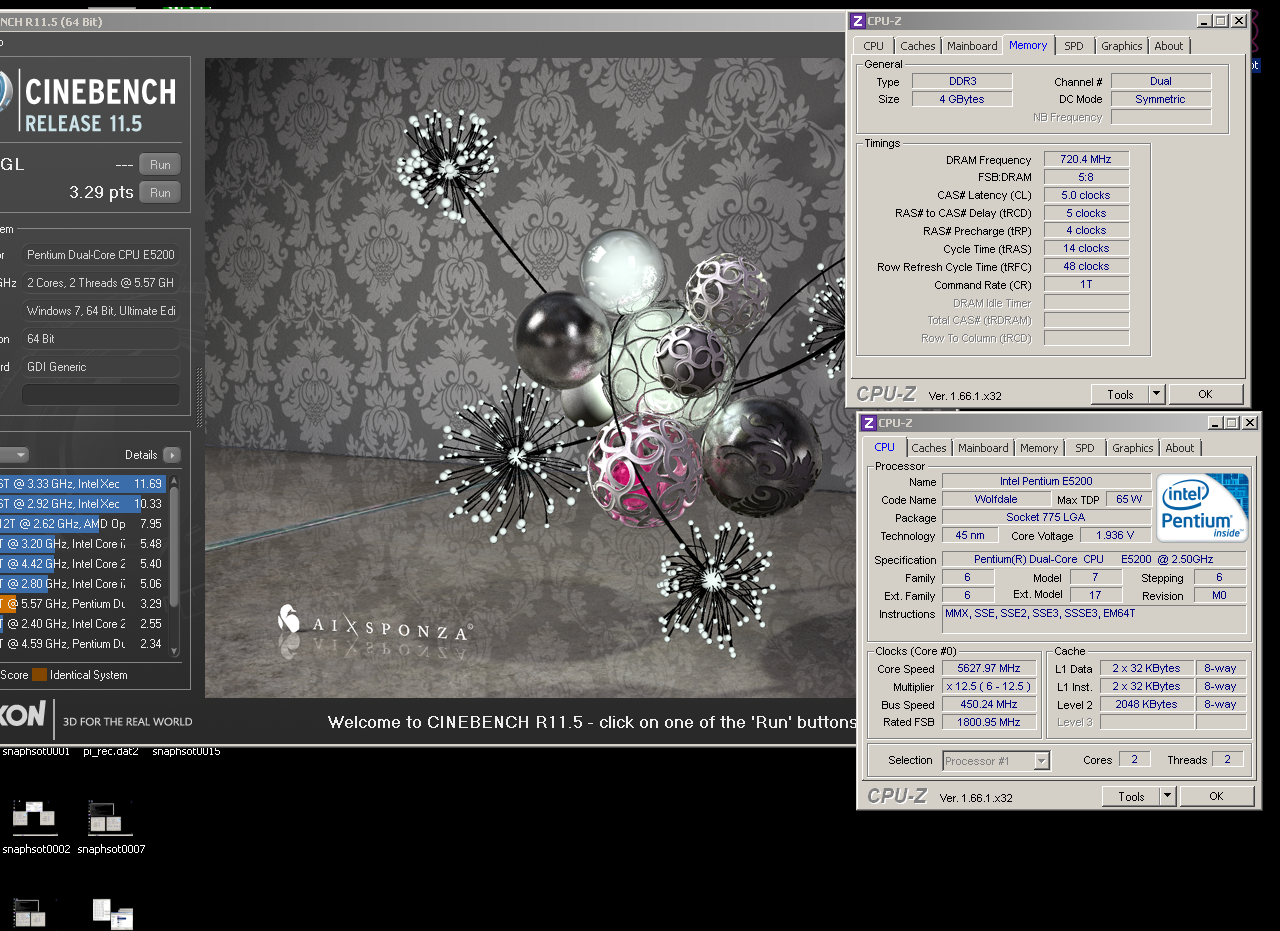Expand Tools dropdown arrow in CPU window

[x=1167, y=796]
